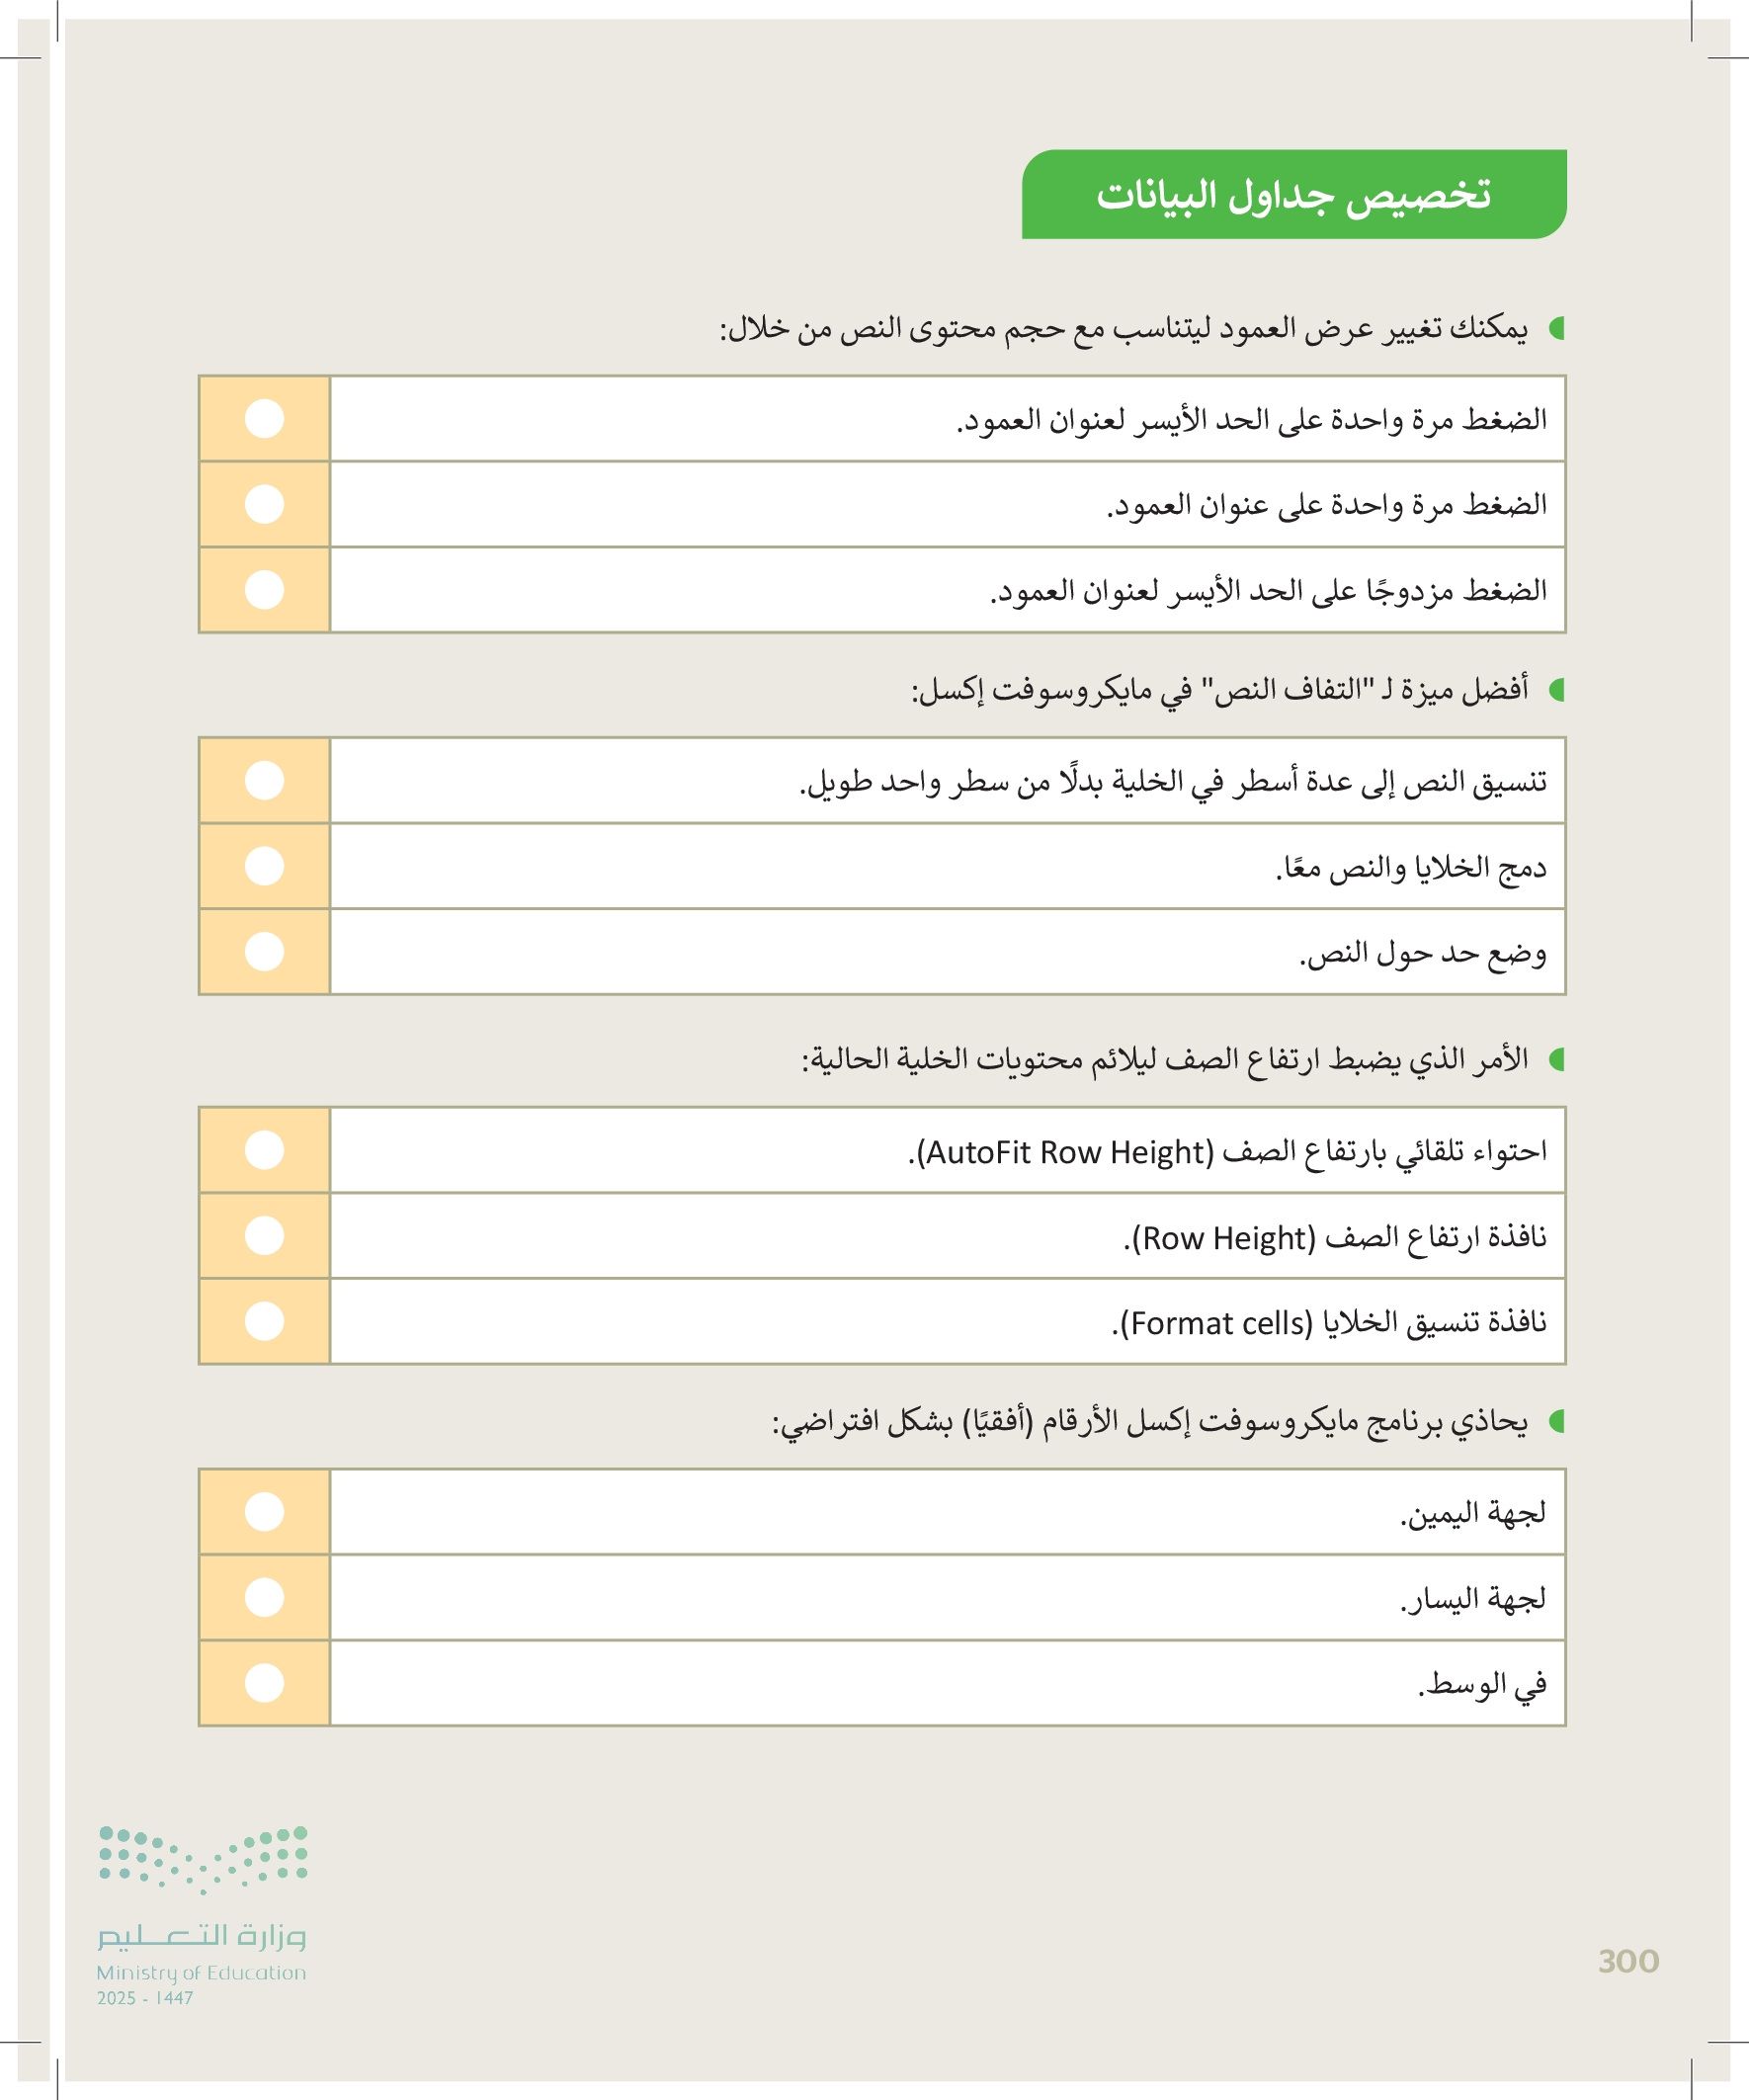
Task: Click green bullet beside number alignment question
Action: coord(1556,1421)
